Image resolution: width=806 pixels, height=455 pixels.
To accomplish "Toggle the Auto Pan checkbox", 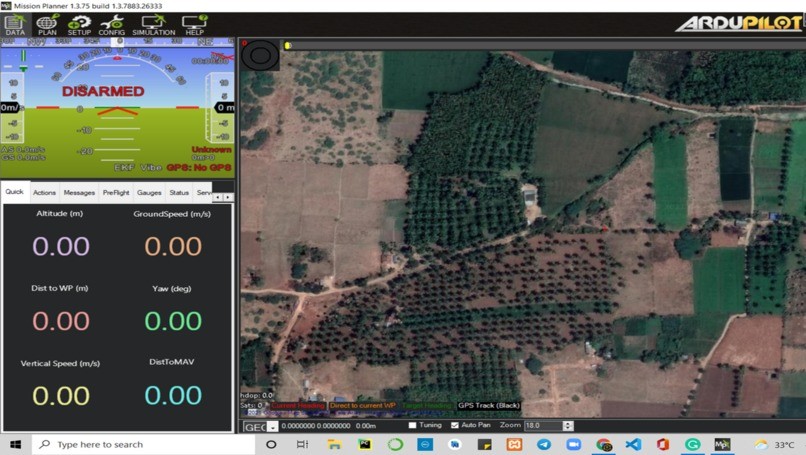I will tap(454, 425).
